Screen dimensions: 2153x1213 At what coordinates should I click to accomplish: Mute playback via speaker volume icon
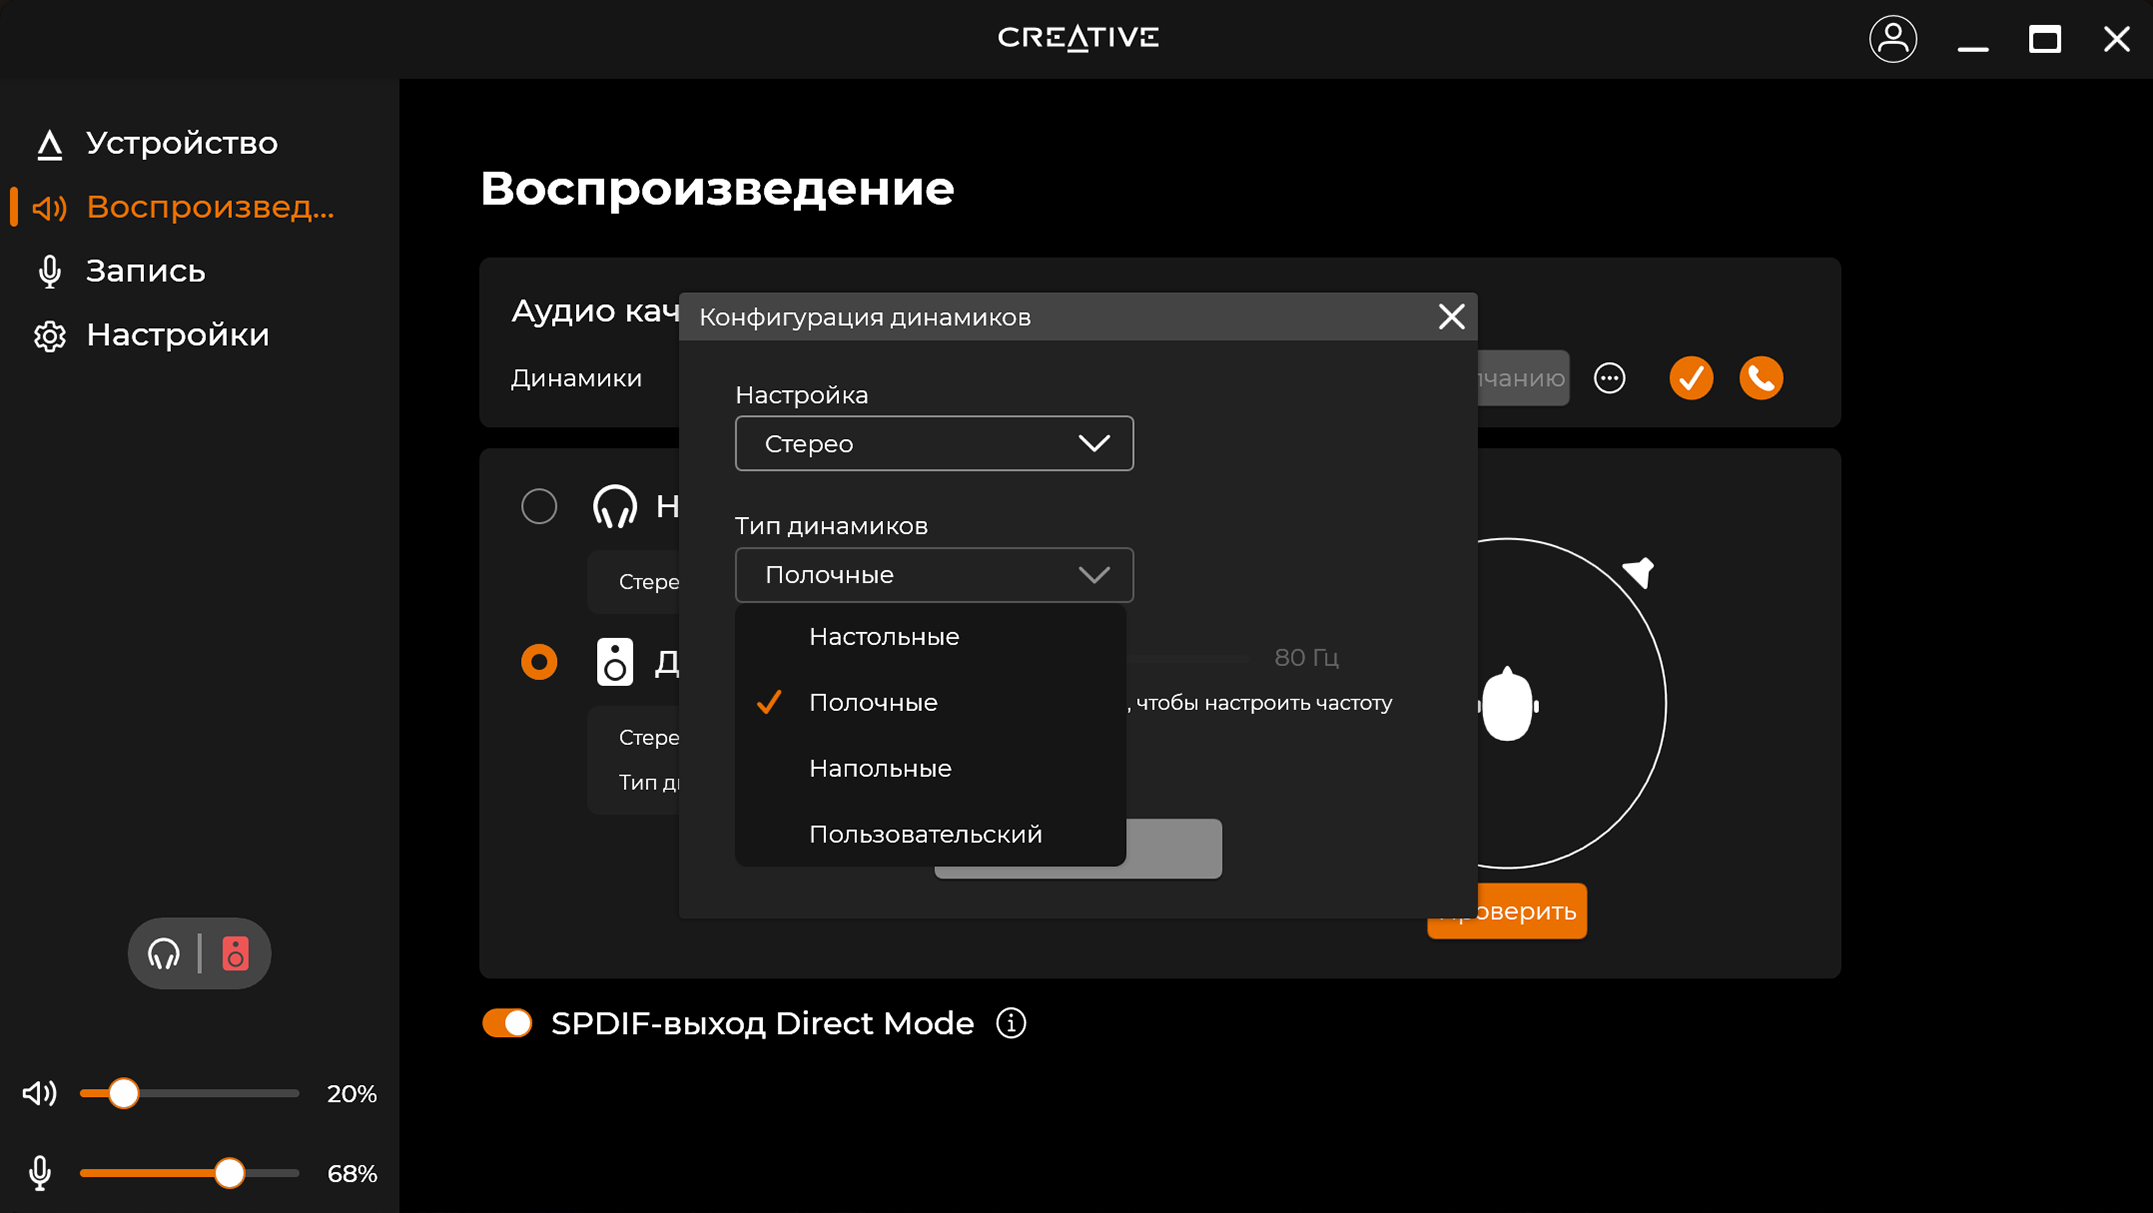click(x=40, y=1093)
